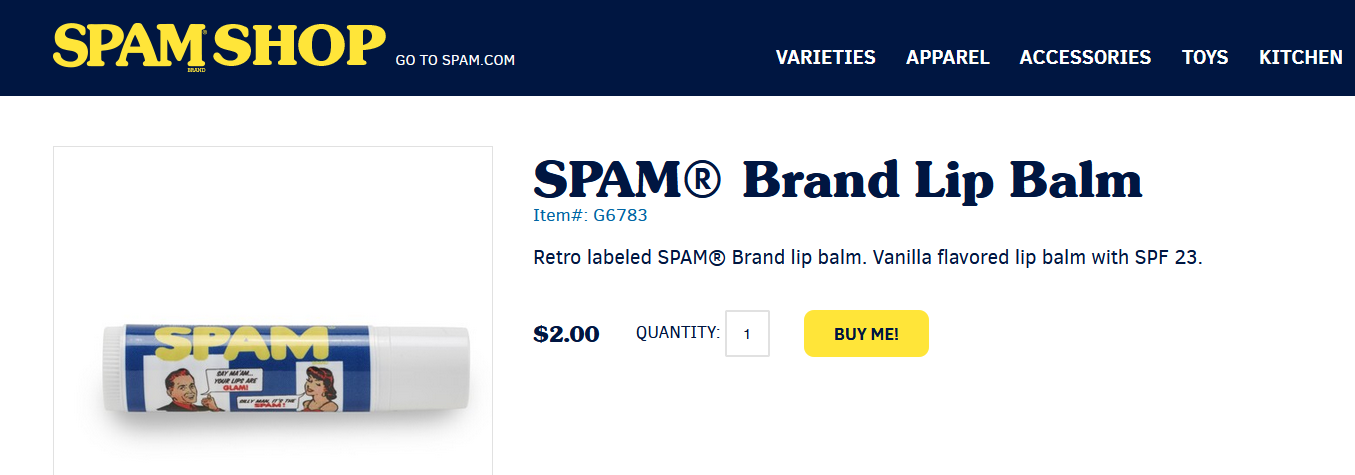1355x475 pixels.
Task: Click the SPAM® Brand Lip Balm title
Action: pos(838,180)
